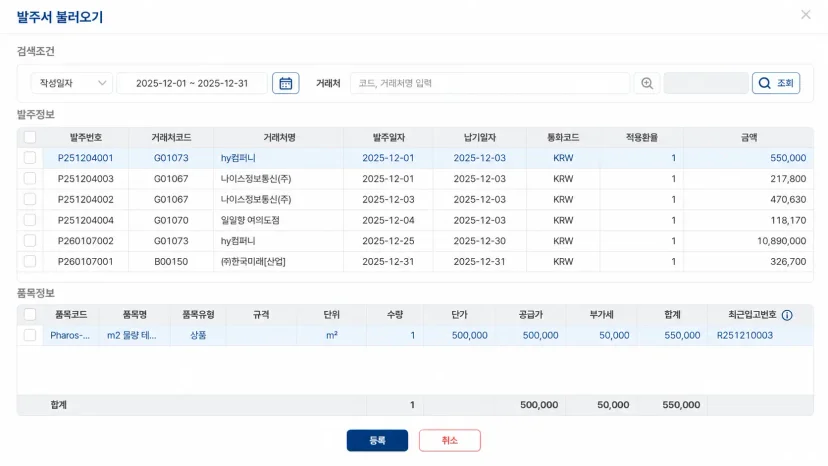Click the 단가 column header
828x466 pixels.
459,315
